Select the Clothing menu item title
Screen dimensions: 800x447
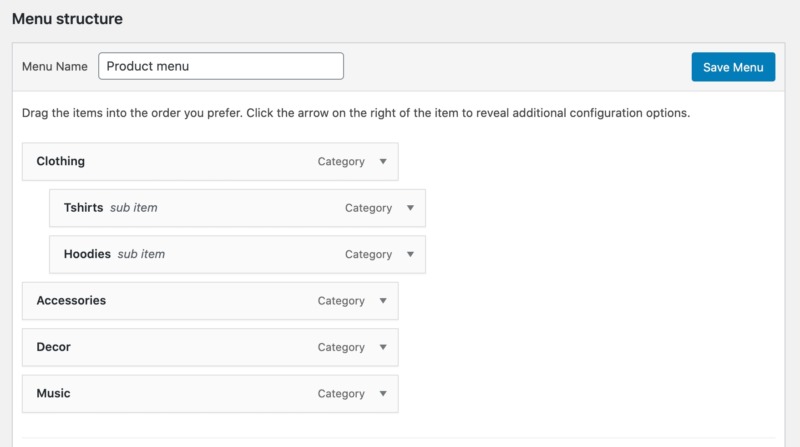coord(60,162)
